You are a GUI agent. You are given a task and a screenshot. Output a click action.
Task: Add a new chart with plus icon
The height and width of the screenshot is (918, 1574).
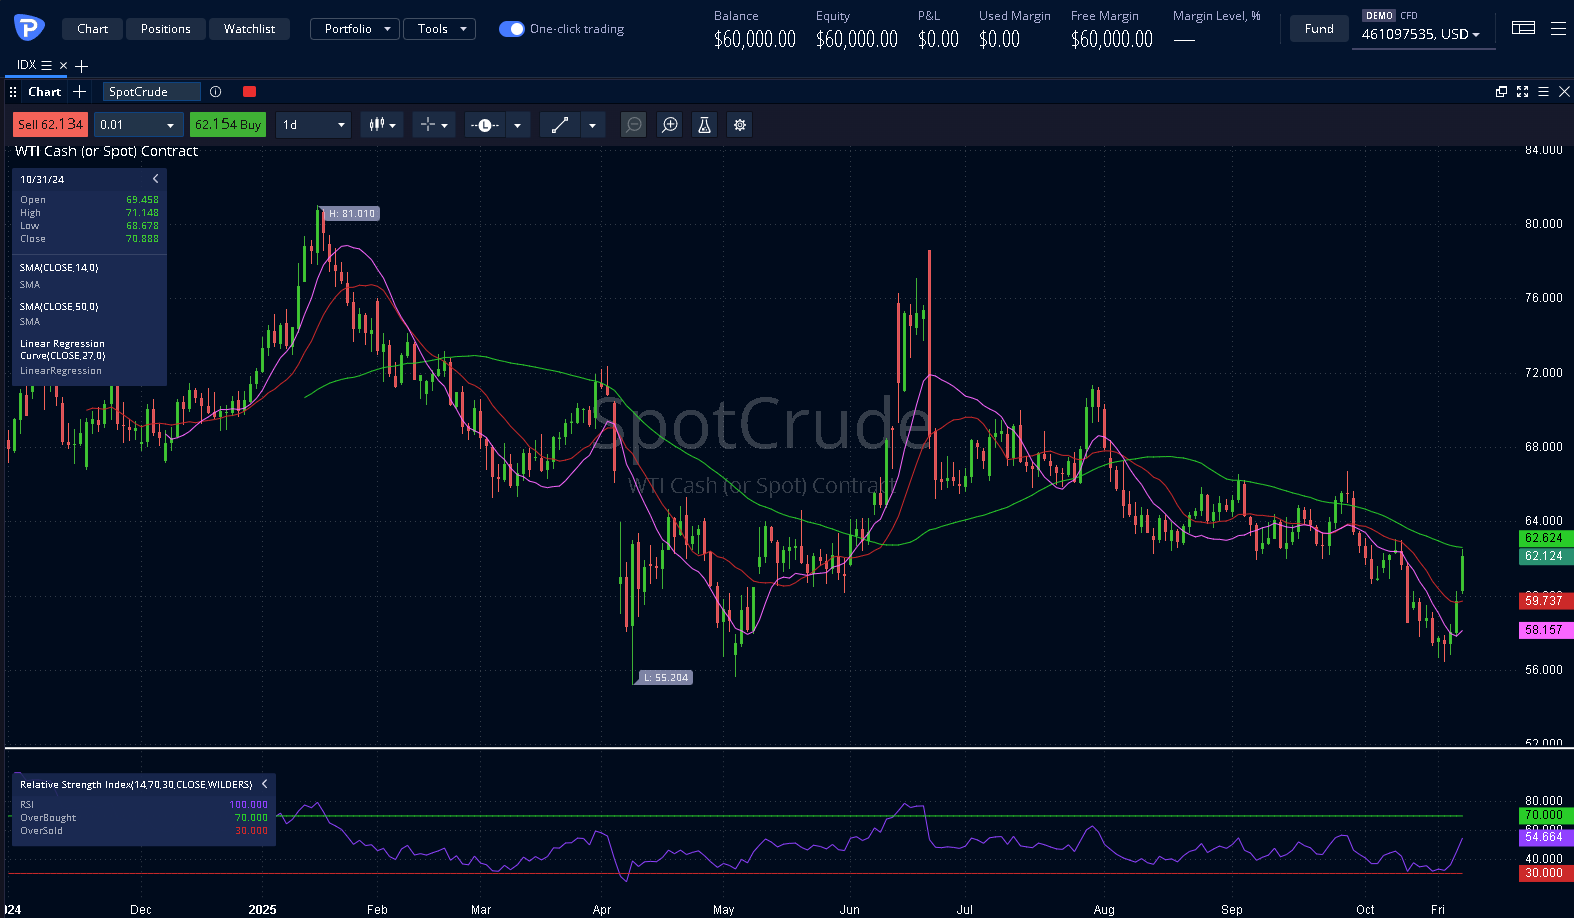pos(80,92)
